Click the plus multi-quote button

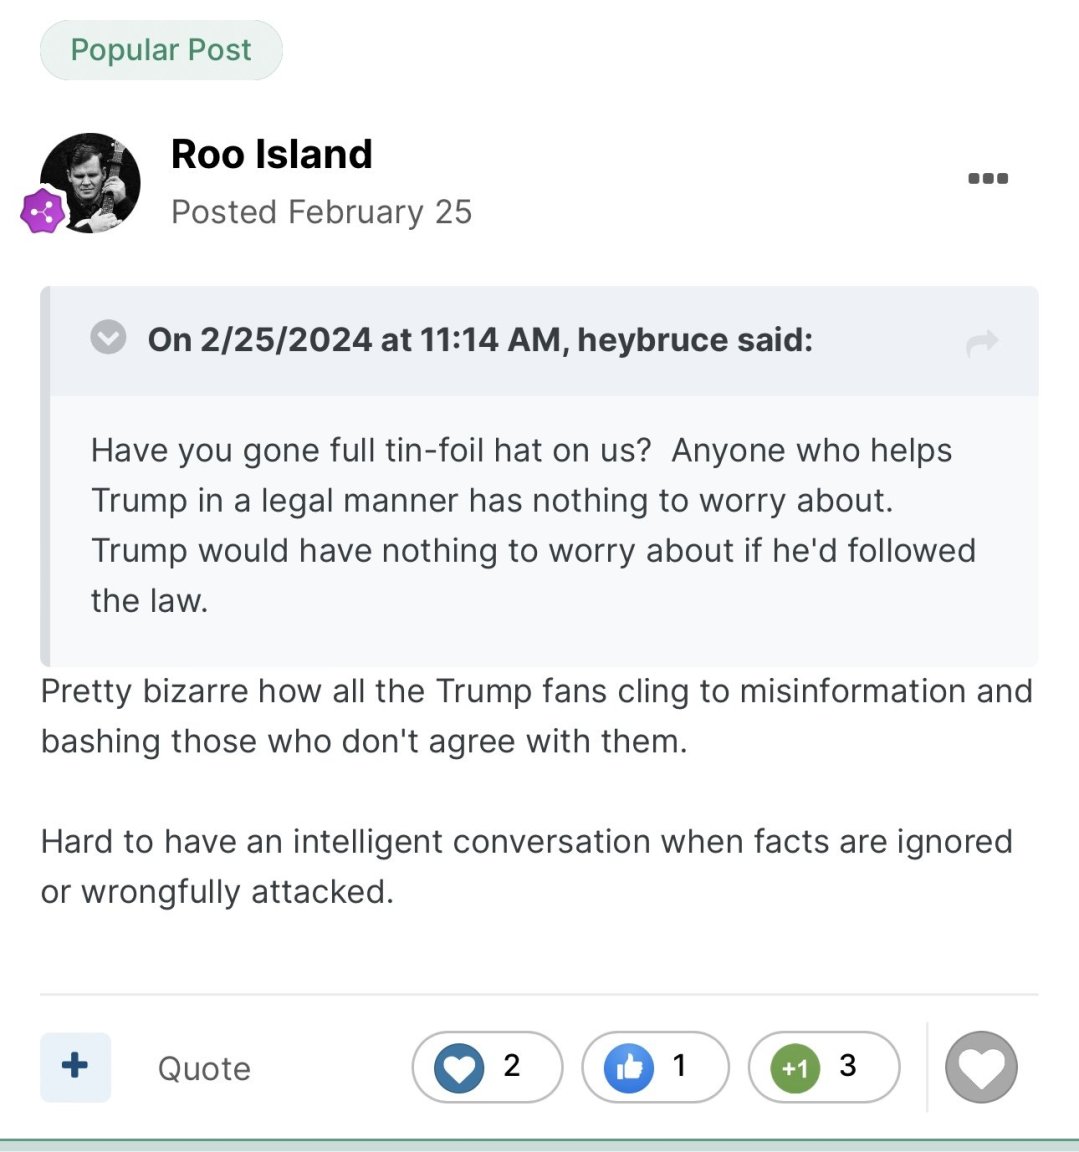(76, 1067)
